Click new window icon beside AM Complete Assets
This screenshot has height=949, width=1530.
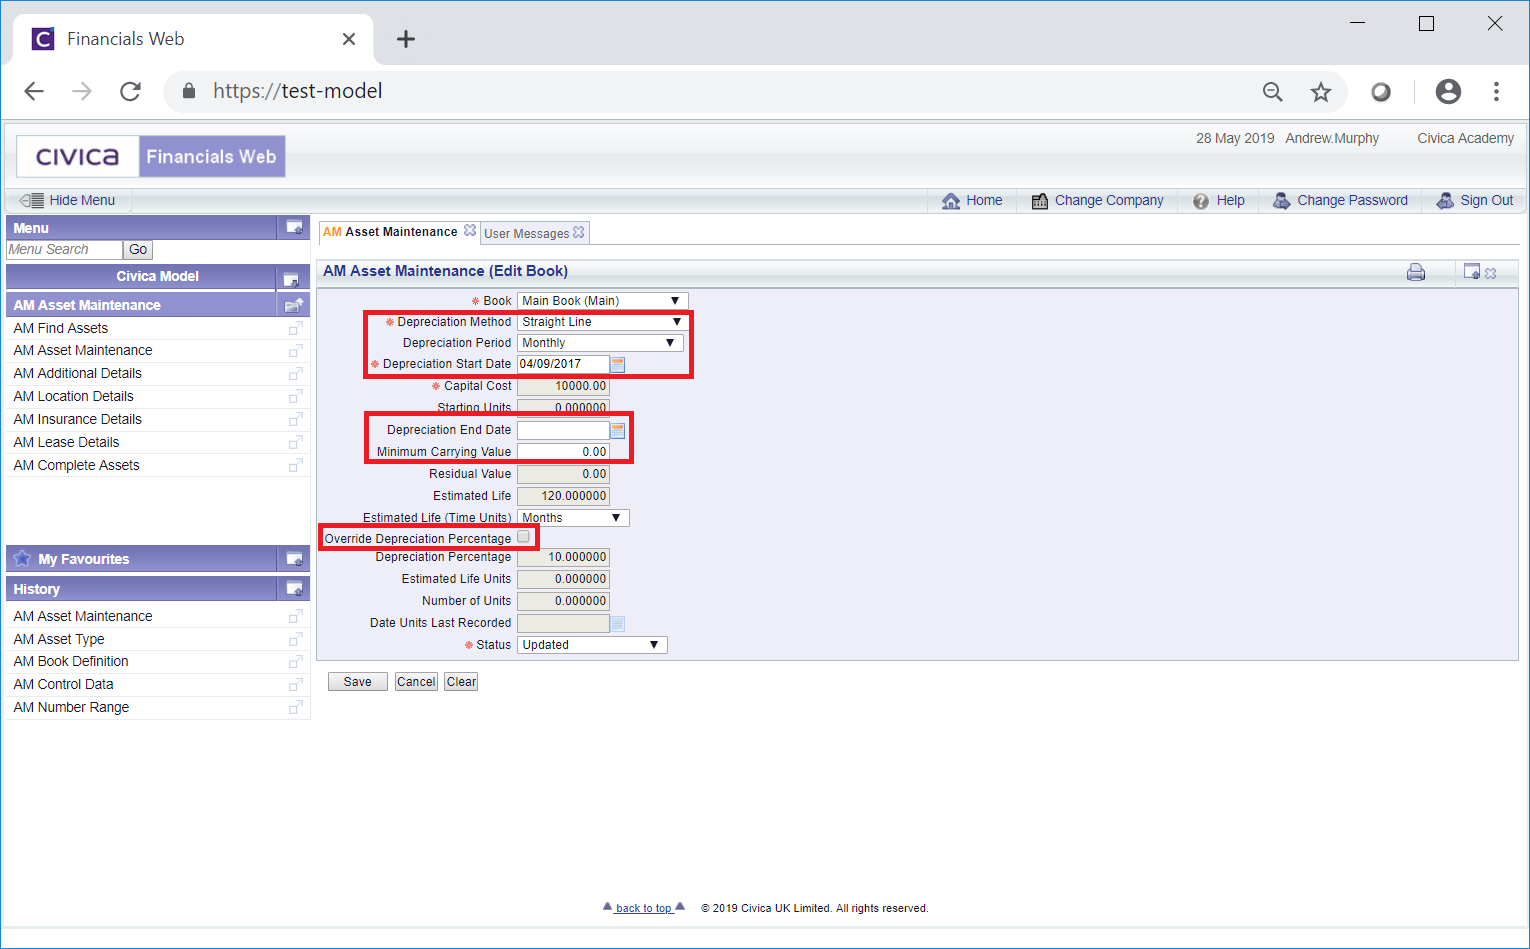296,465
